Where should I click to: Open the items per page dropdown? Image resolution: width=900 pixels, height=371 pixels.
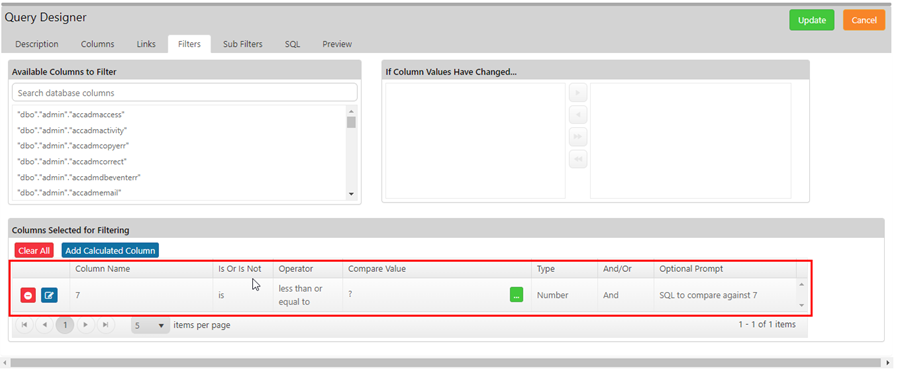[150, 326]
